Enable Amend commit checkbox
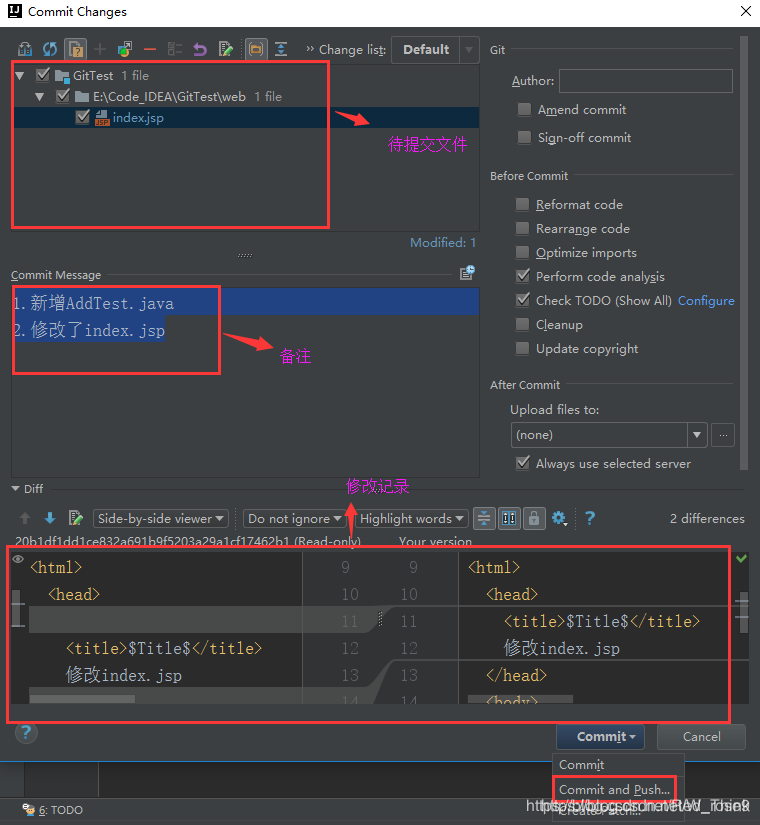Viewport: 760px width, 825px height. (x=524, y=109)
